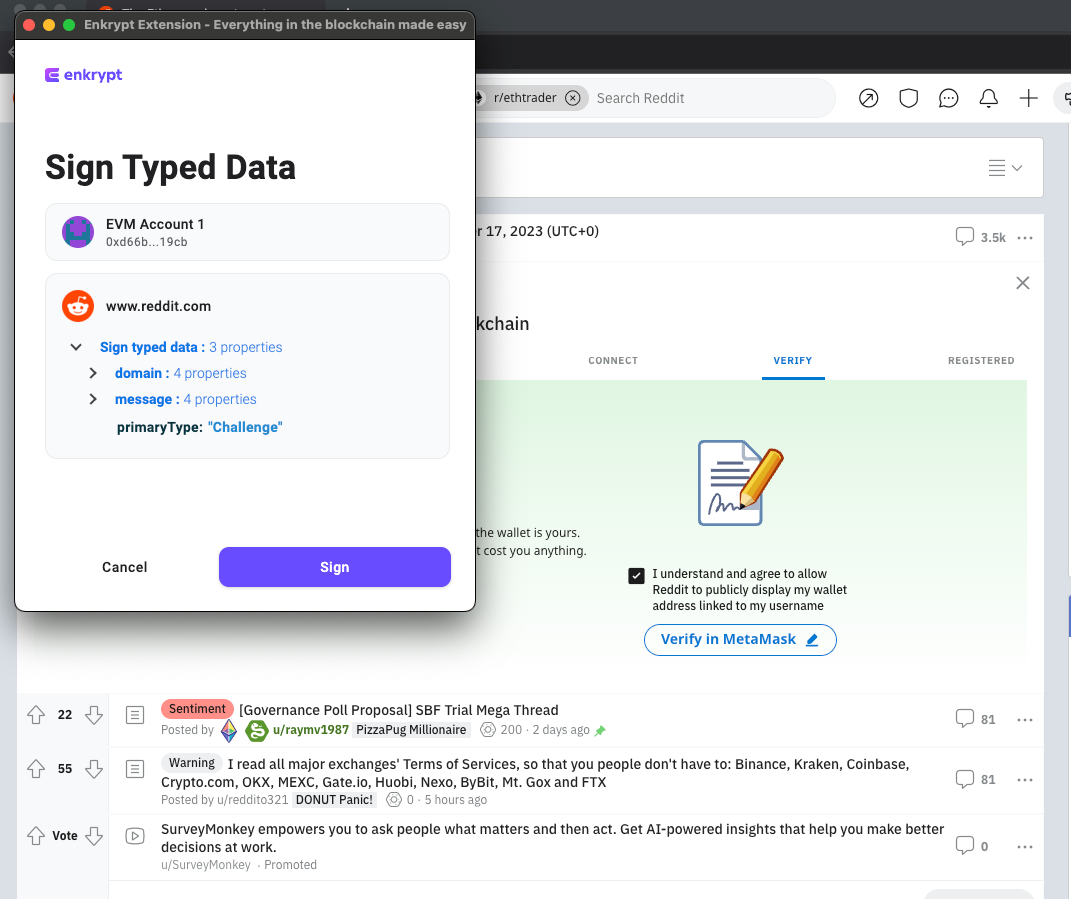1071x899 pixels.
Task: Open the Reddit chat icon
Action: click(x=948, y=98)
